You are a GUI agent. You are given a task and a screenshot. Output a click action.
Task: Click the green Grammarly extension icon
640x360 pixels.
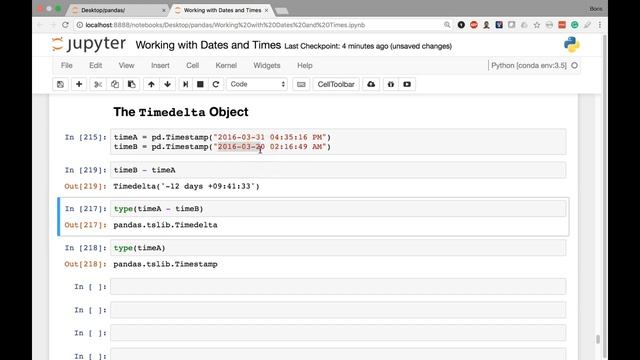click(x=574, y=25)
